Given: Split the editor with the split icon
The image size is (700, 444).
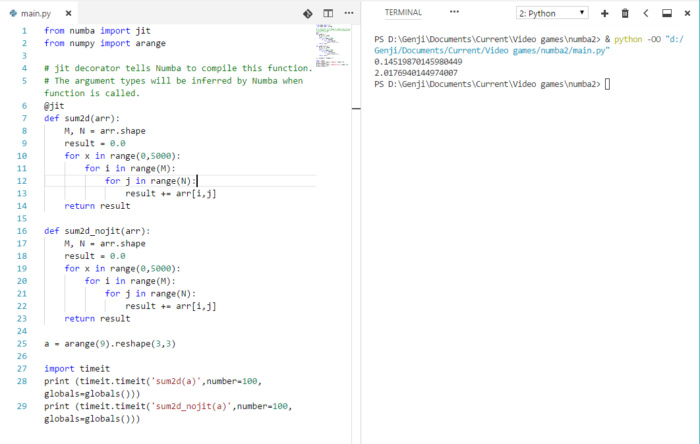Looking at the screenshot, I should point(328,13).
